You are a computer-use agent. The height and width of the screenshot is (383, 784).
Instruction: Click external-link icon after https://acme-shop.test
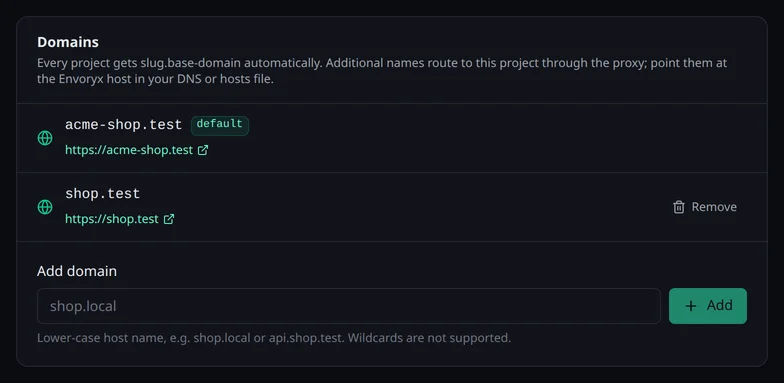click(203, 150)
